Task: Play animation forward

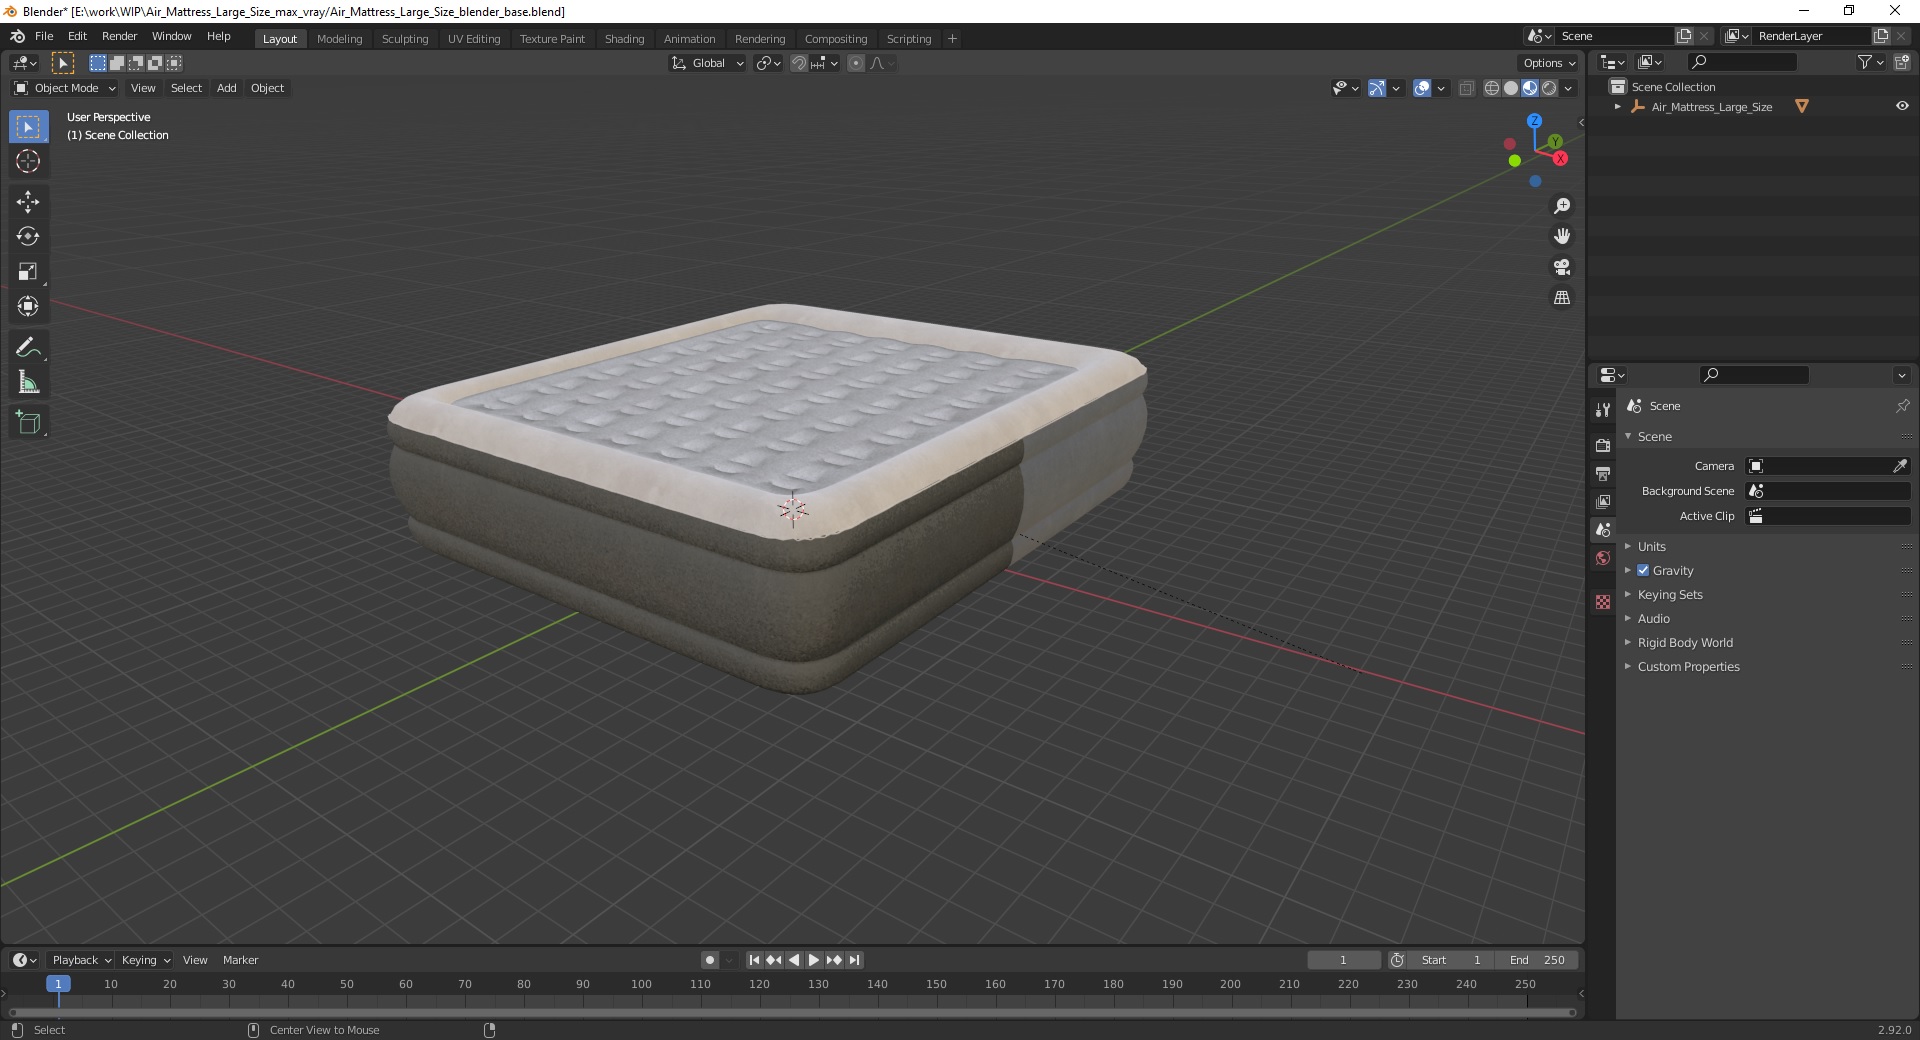Action: click(814, 960)
